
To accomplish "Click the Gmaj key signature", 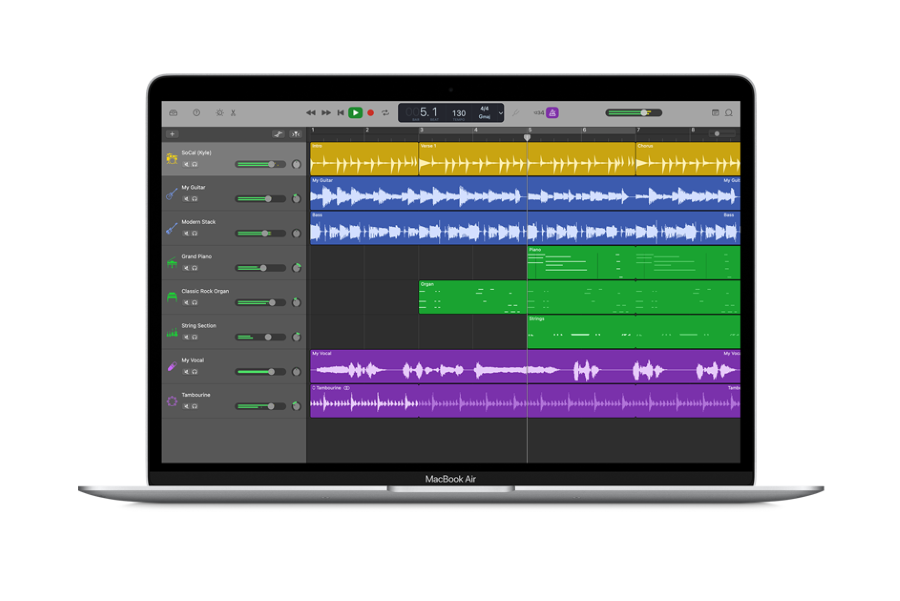I will click(484, 117).
